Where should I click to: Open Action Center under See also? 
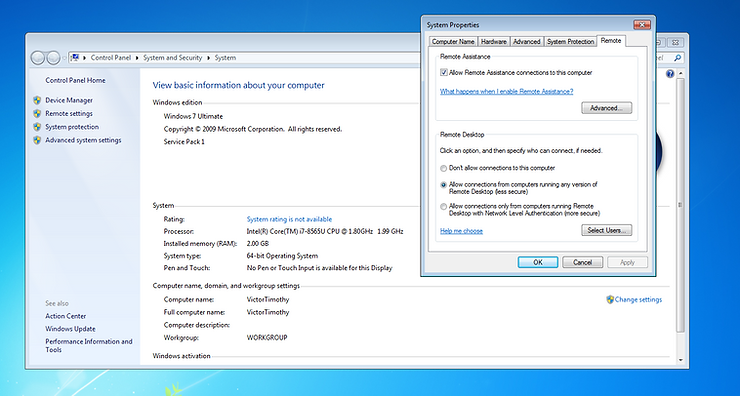(66, 316)
